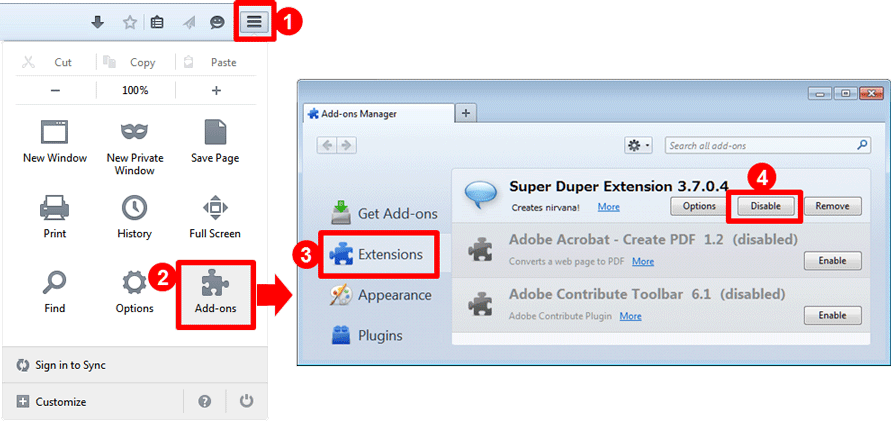Open the gear tools dropdown in Add-ons Manager

coord(639,145)
